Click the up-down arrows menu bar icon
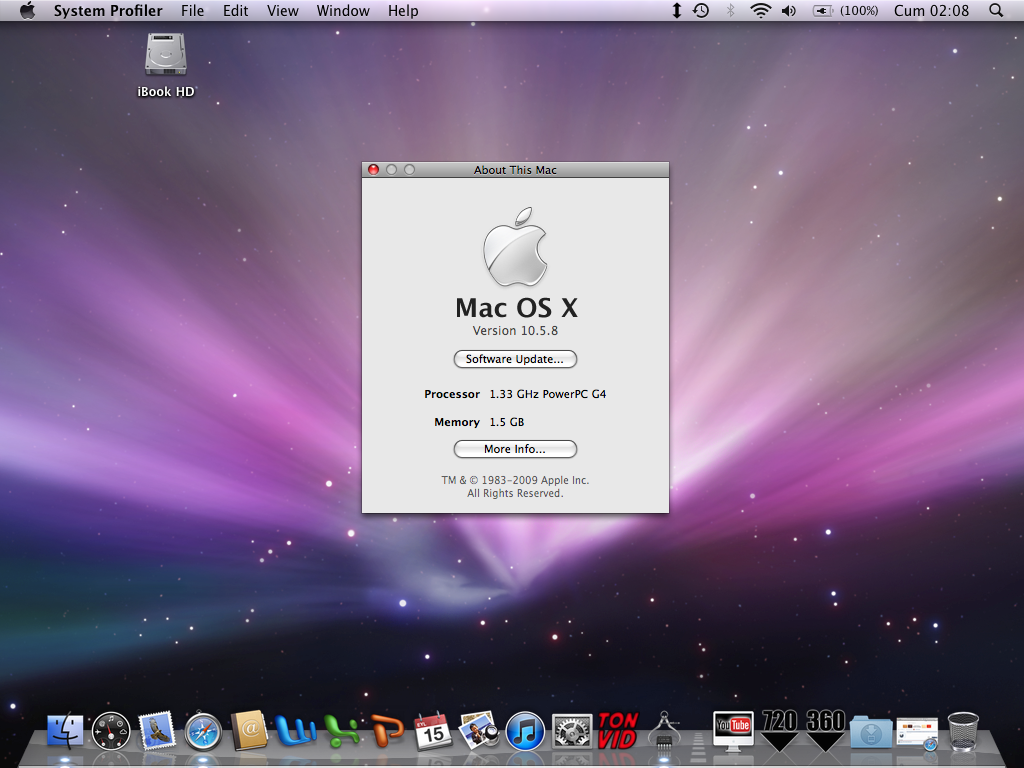Screen dimensions: 1024x768 point(677,10)
